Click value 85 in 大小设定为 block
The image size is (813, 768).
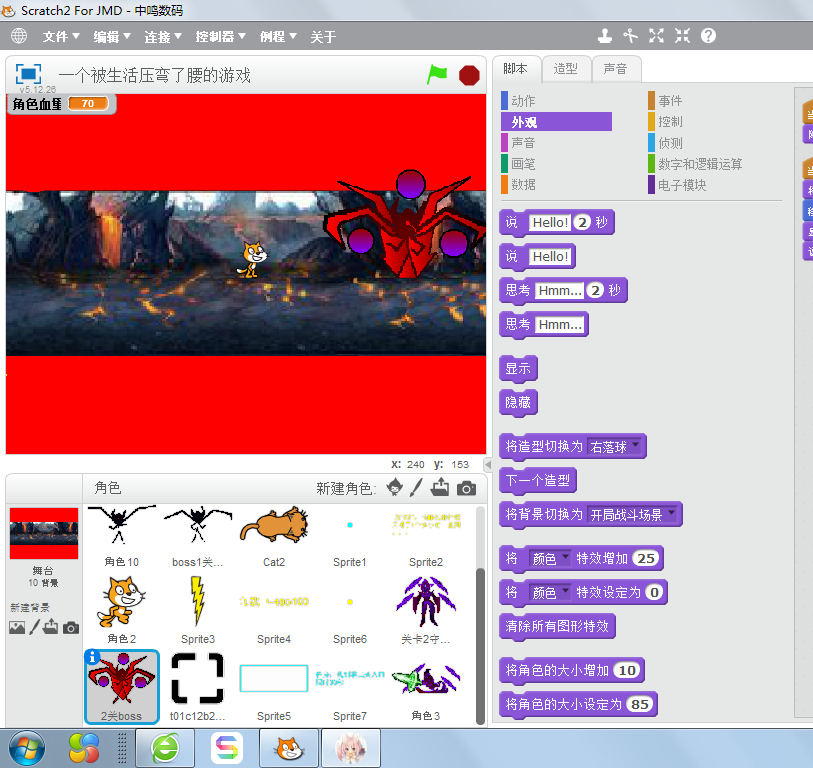pos(640,704)
